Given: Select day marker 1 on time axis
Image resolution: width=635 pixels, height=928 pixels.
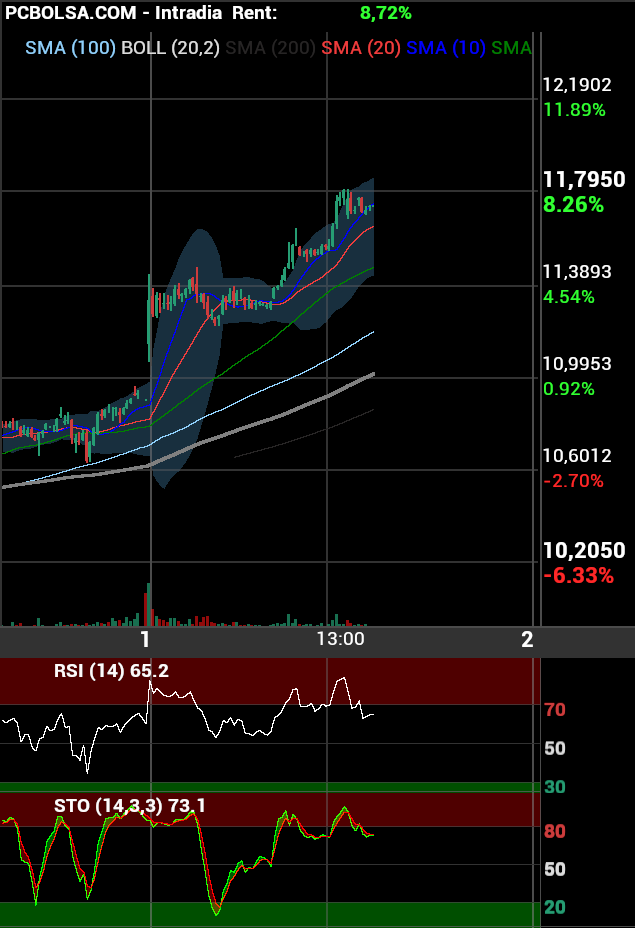Looking at the screenshot, I should pyautogui.click(x=146, y=640).
